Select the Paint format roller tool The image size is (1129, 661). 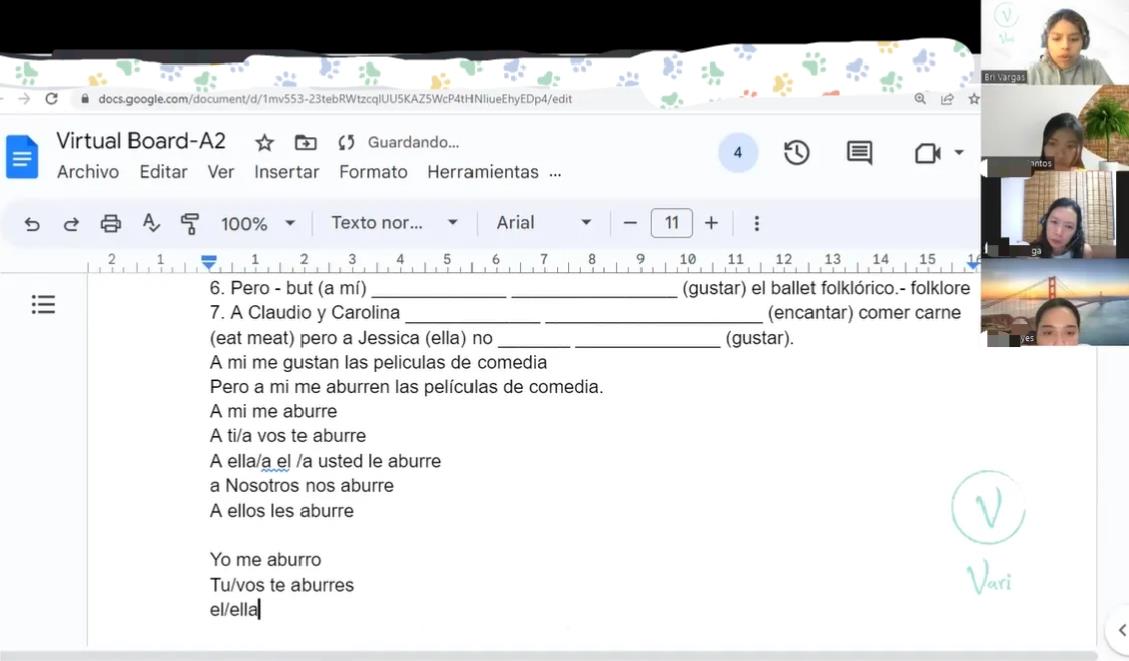190,223
